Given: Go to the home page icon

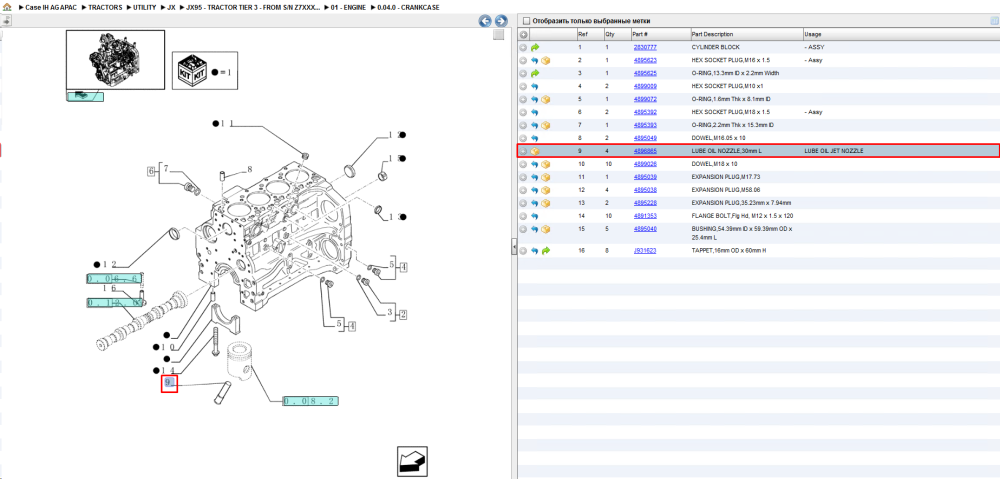Looking at the screenshot, I should pos(6,7).
